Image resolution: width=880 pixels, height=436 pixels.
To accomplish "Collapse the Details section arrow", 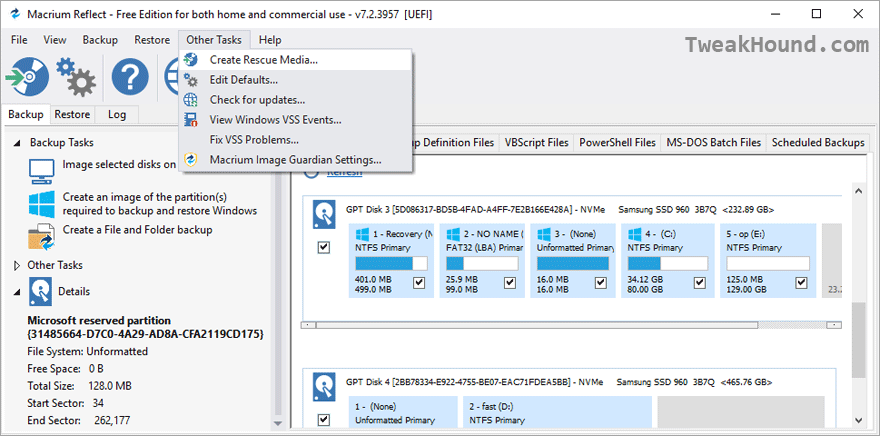I will point(17,292).
